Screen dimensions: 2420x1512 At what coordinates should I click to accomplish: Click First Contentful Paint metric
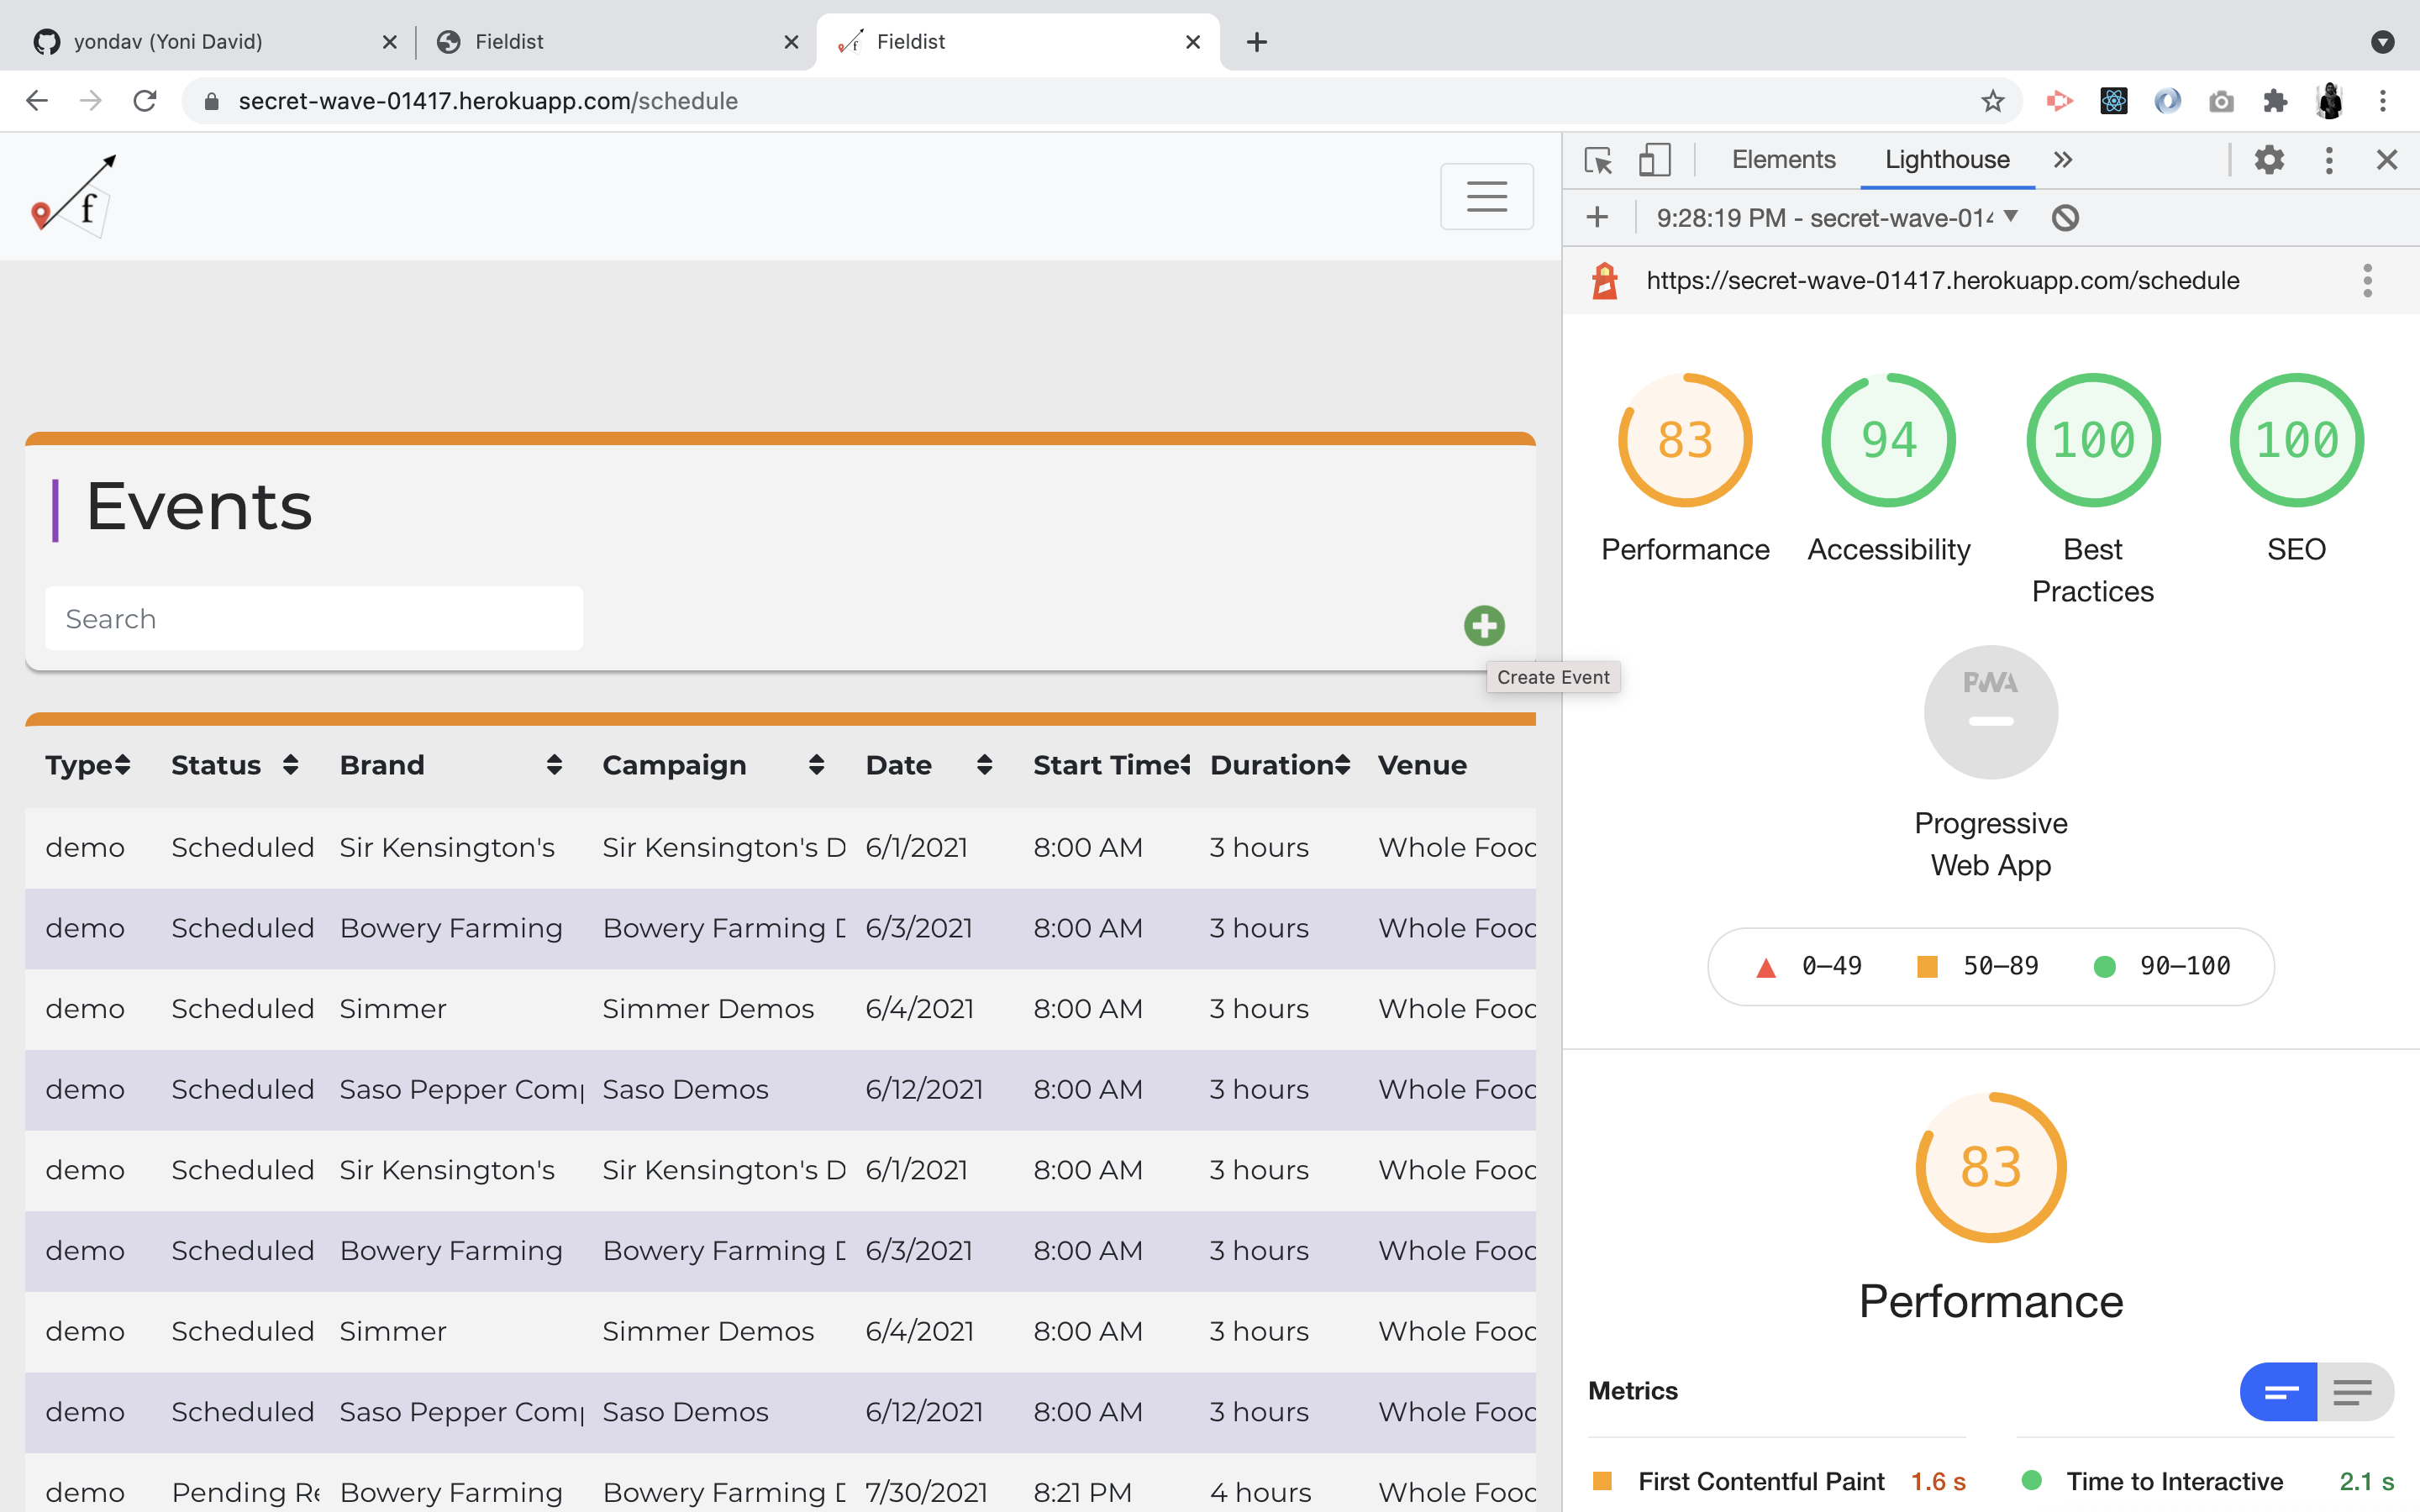point(1777,1481)
